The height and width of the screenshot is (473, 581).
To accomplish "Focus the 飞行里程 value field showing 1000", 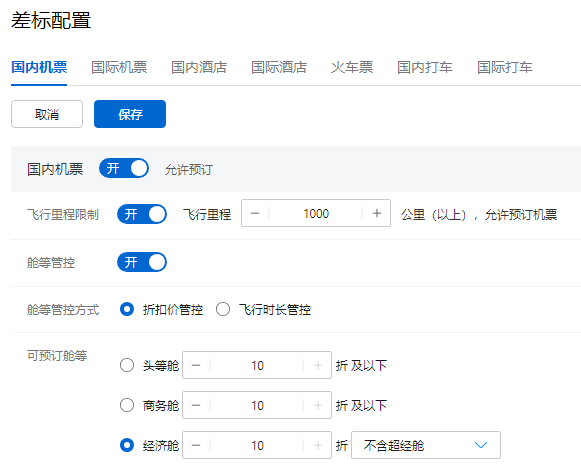I will coord(316,213).
